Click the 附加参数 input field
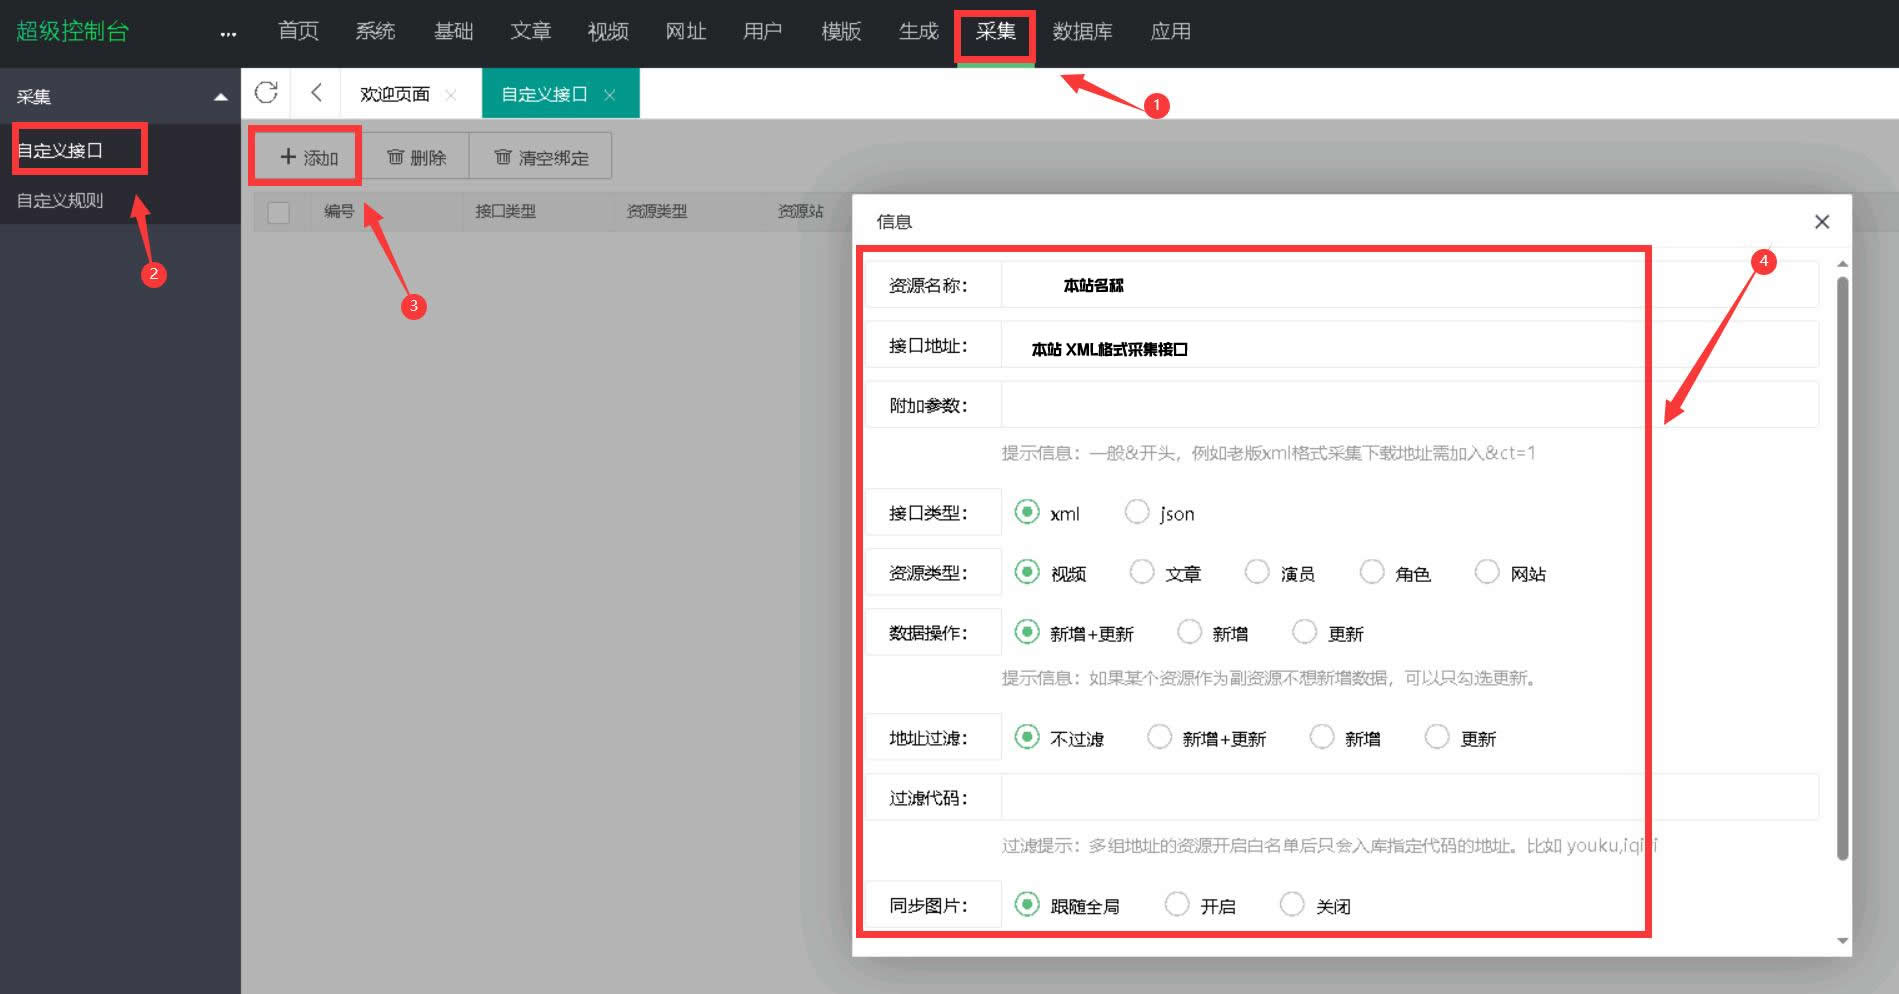The width and height of the screenshot is (1899, 994). [x=1300, y=404]
